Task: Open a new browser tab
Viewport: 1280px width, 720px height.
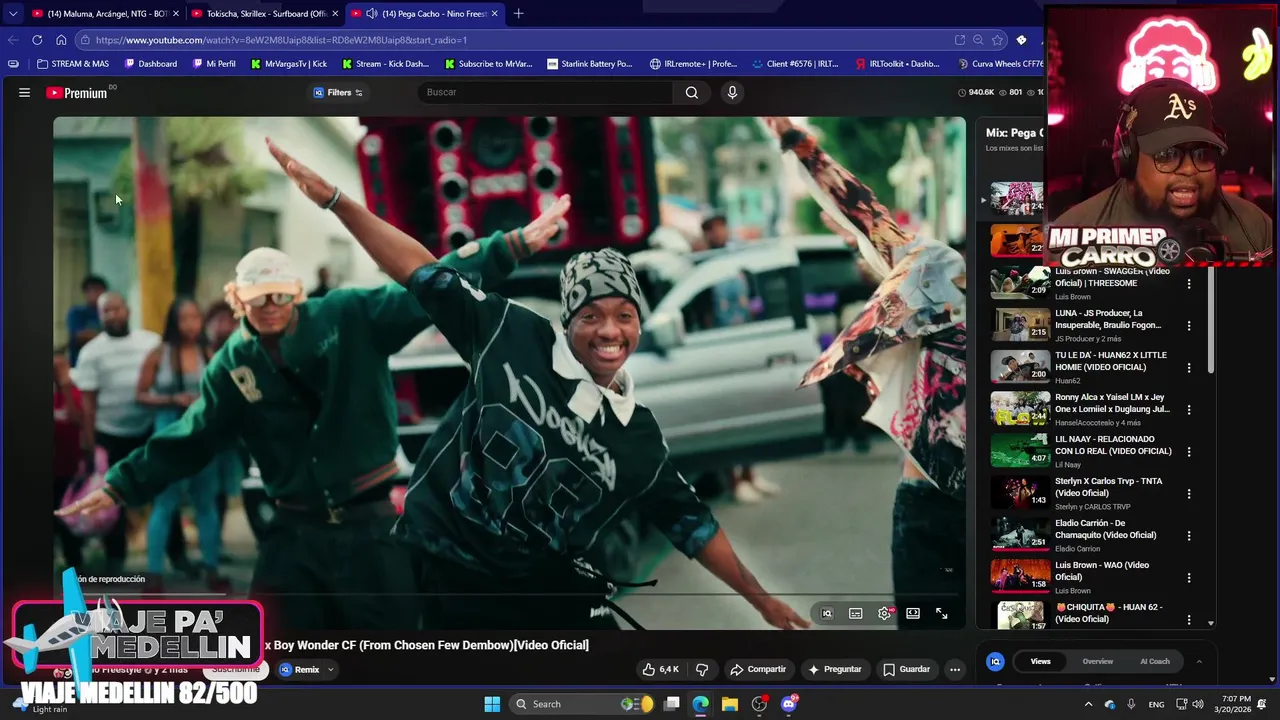Action: click(518, 14)
